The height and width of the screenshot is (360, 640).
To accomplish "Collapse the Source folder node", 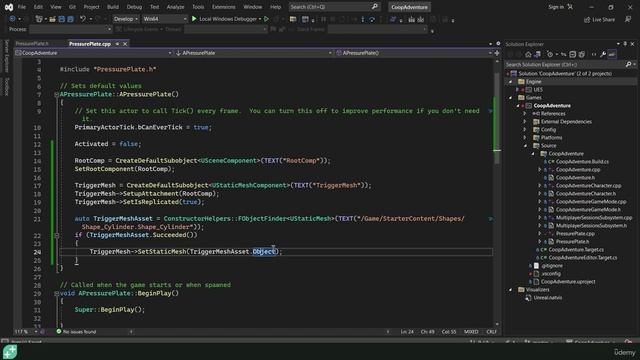I will 525,146.
